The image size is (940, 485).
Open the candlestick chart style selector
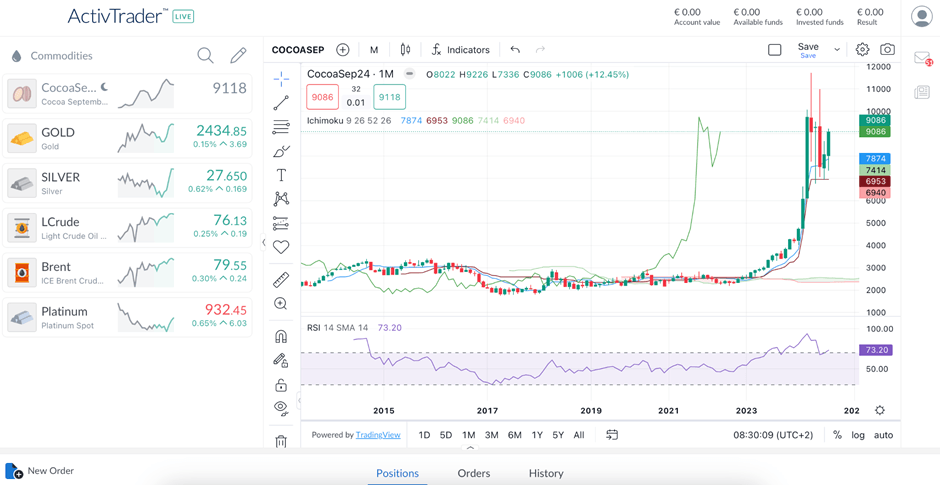pos(405,50)
